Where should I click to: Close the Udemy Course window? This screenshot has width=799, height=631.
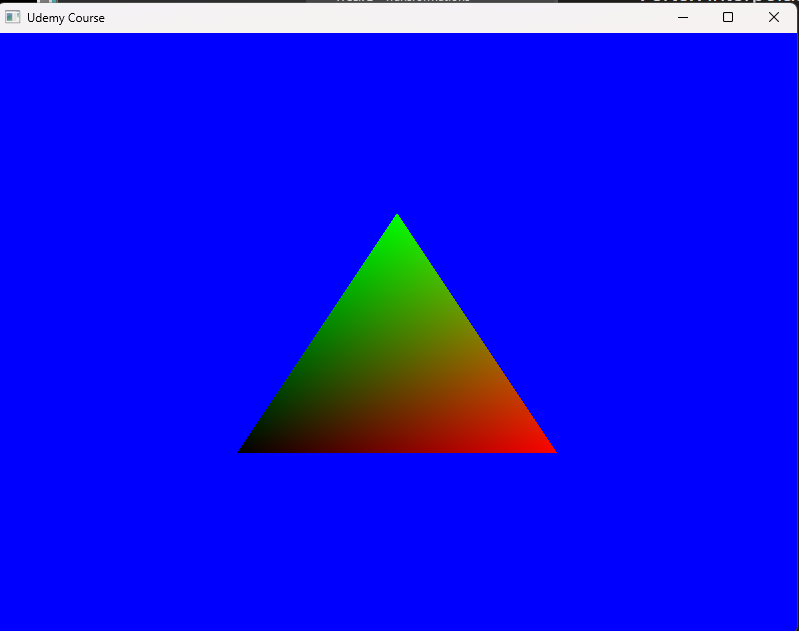coord(774,17)
